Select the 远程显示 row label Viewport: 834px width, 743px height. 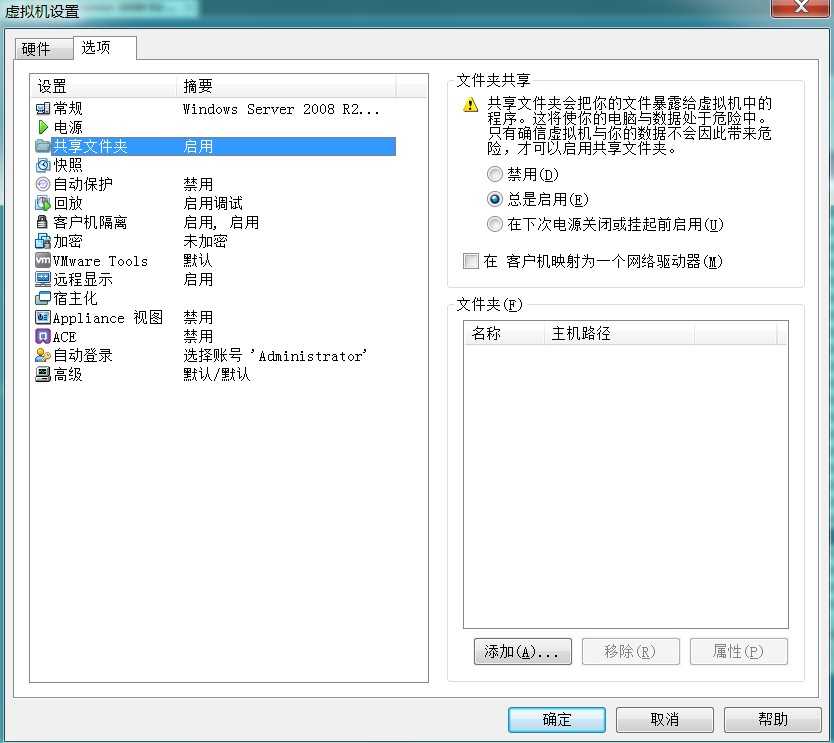pos(82,279)
